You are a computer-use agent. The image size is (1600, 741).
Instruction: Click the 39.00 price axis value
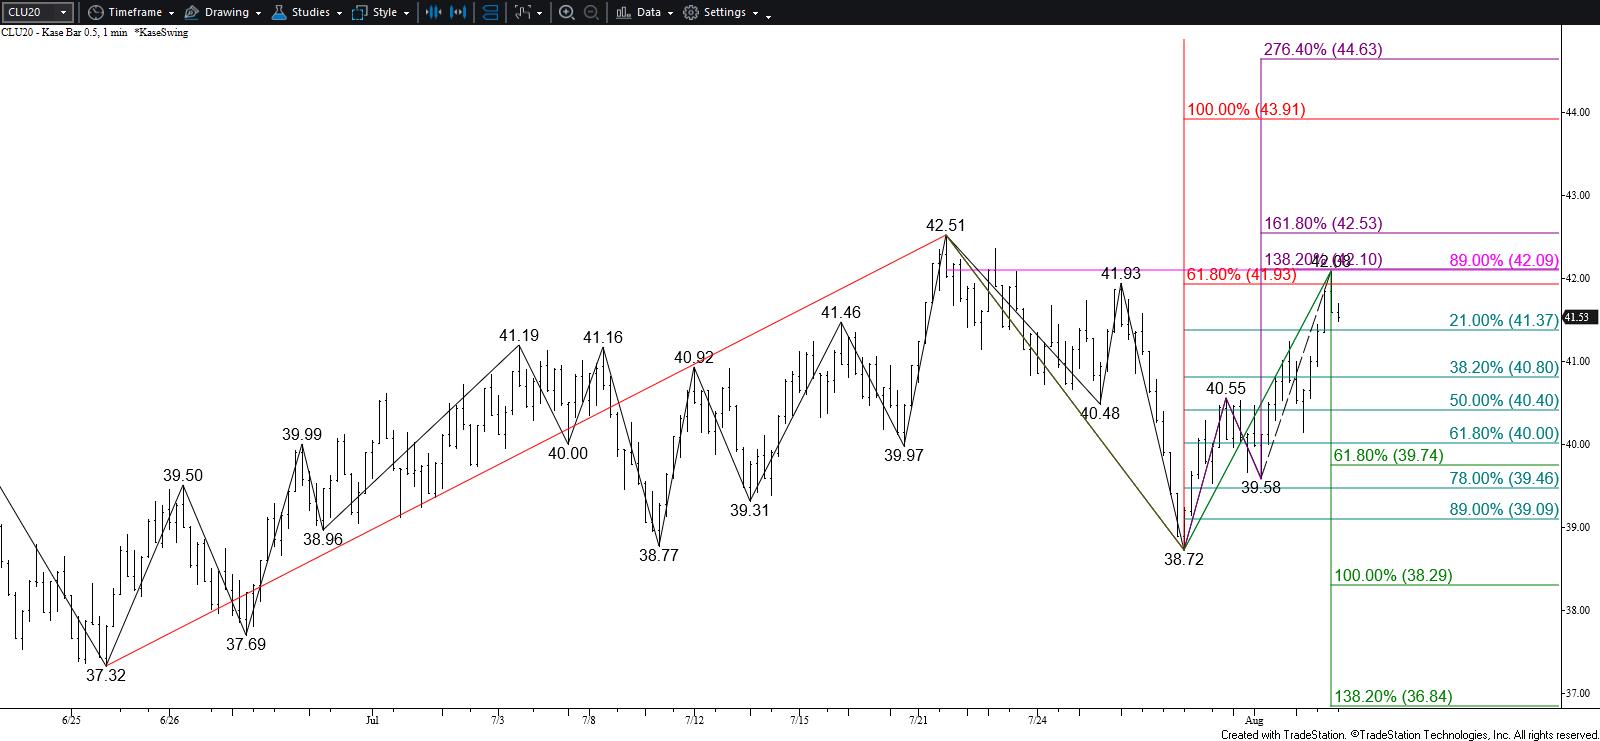tap(1579, 527)
